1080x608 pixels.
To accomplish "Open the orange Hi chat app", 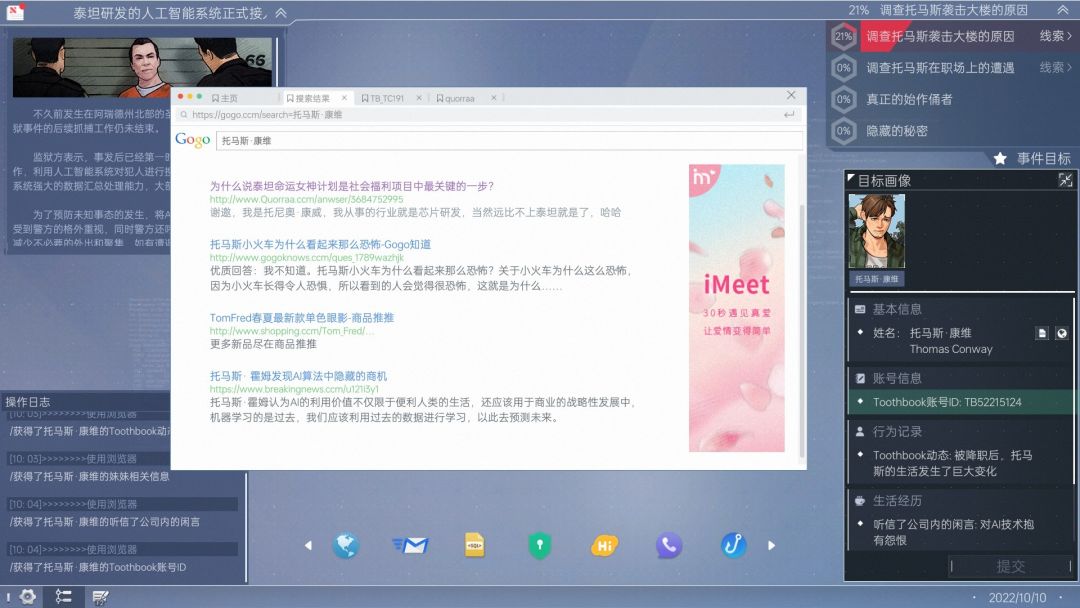I will [x=604, y=545].
